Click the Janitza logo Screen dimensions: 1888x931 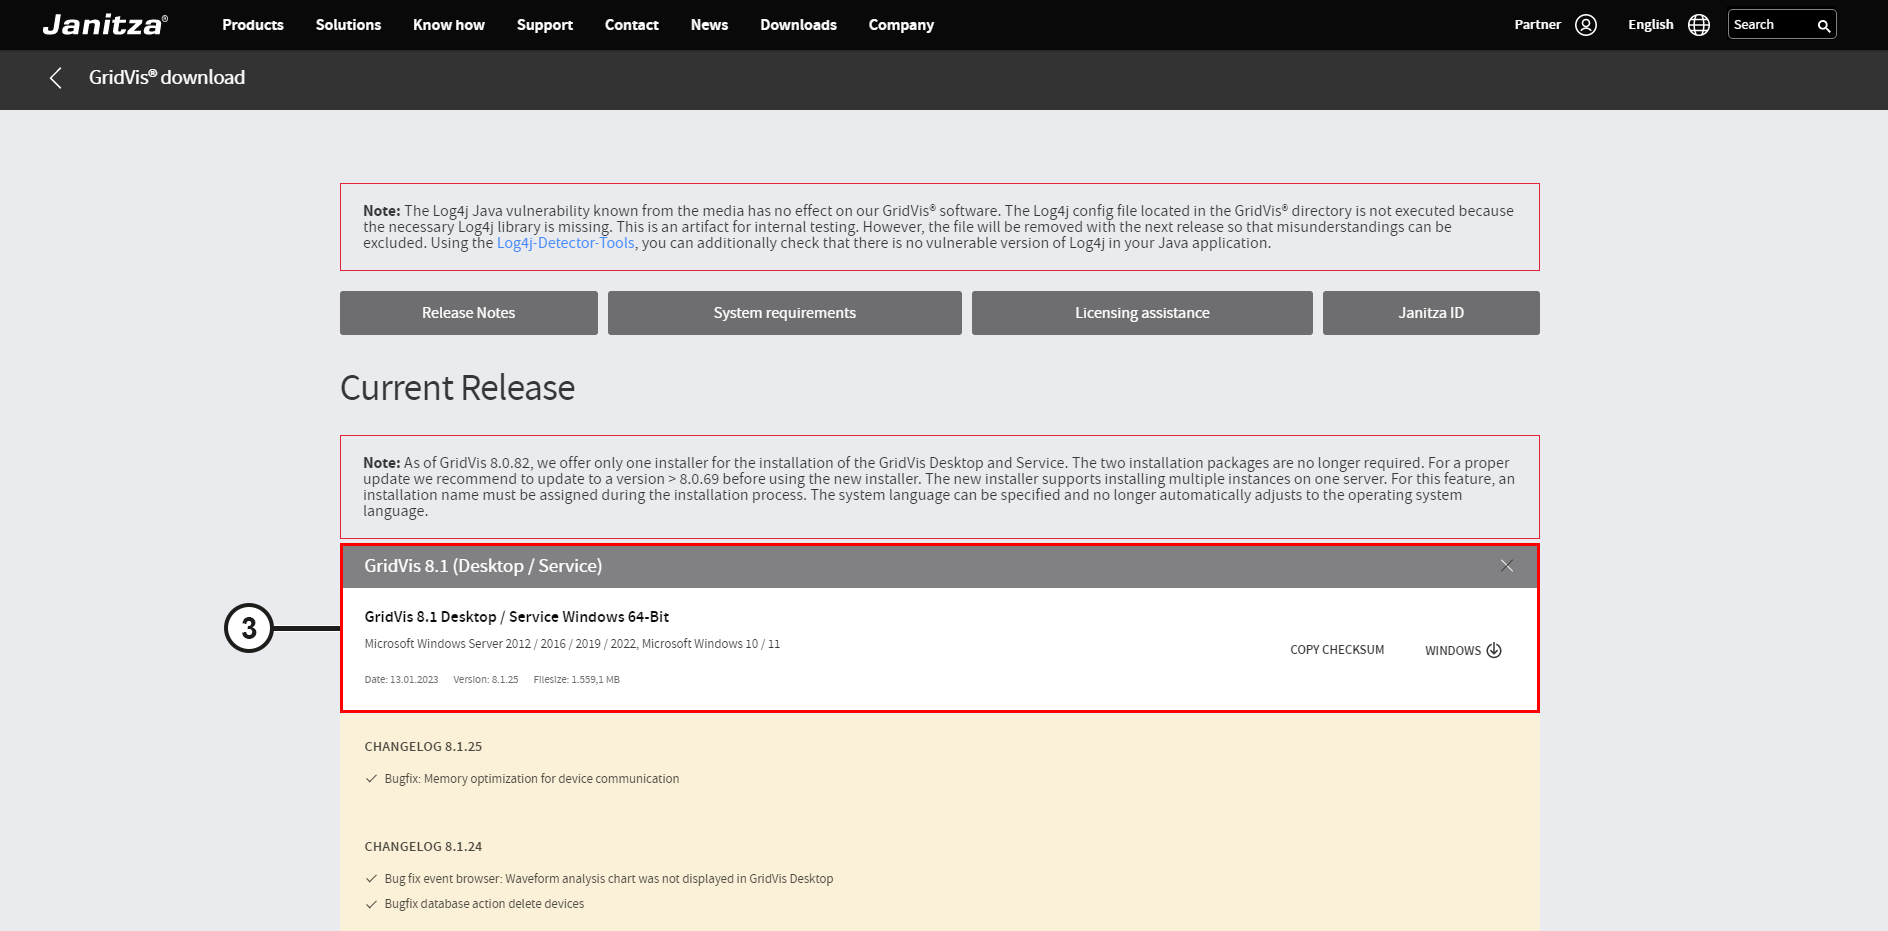pyautogui.click(x=105, y=25)
